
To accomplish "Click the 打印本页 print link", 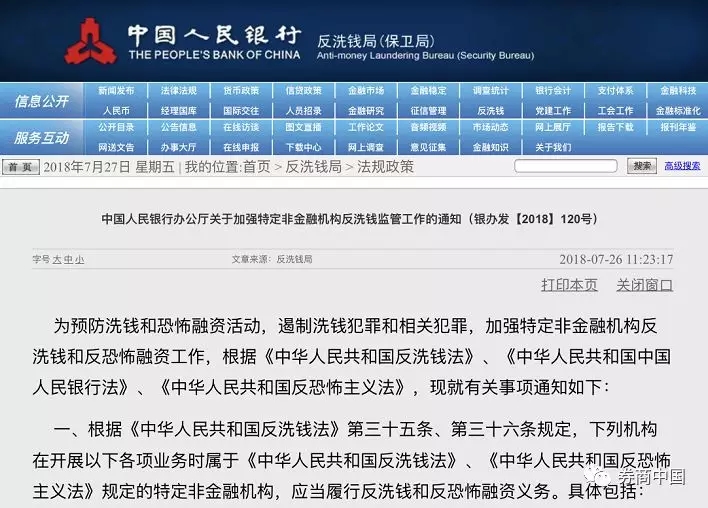I will 569,285.
